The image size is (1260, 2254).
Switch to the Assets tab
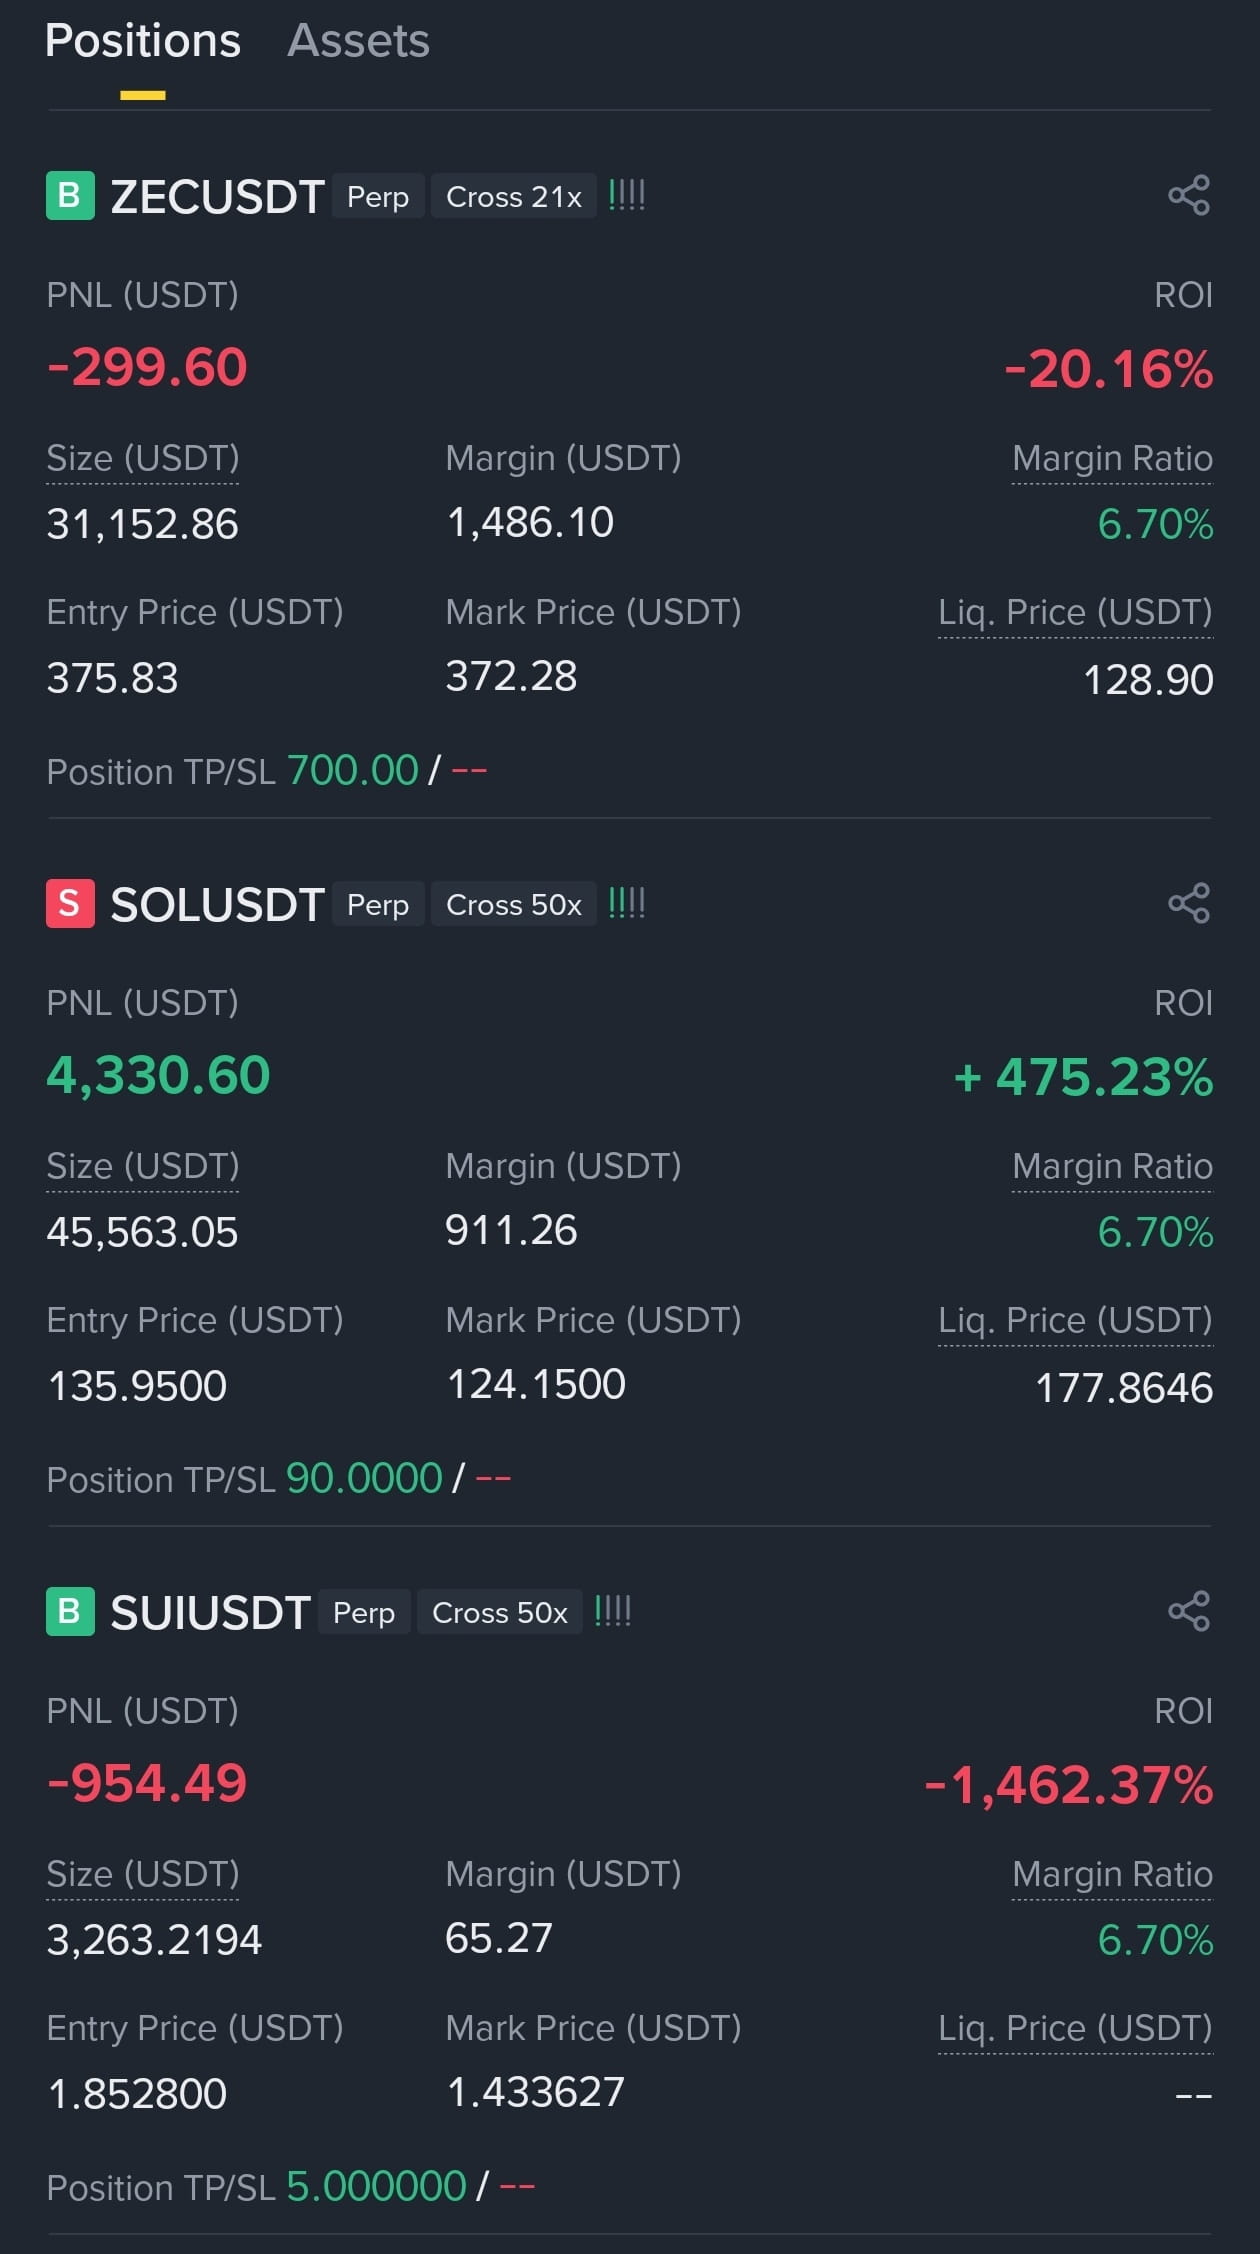coord(358,41)
